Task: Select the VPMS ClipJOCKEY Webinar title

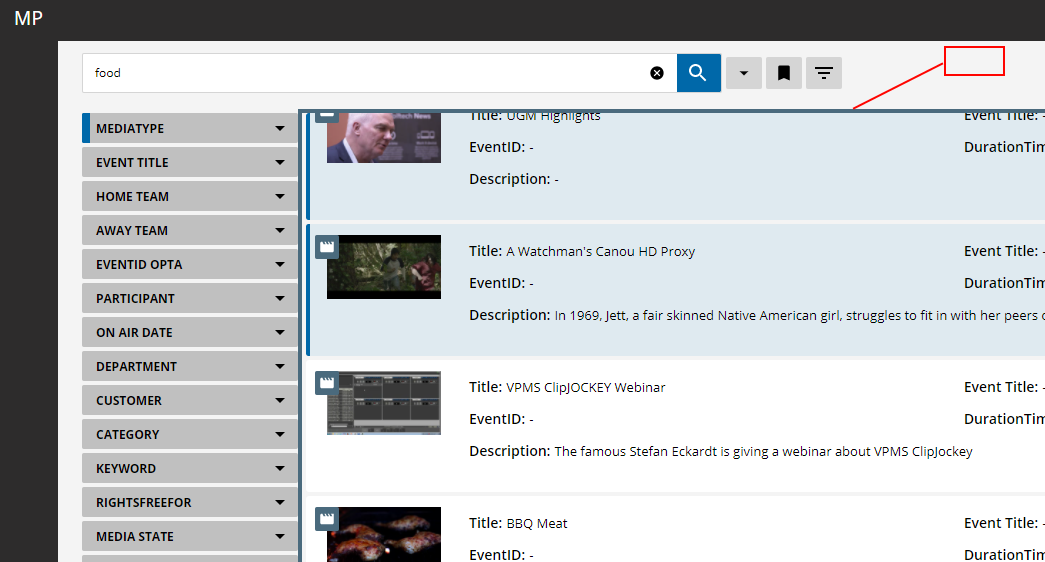Action: [x=585, y=388]
